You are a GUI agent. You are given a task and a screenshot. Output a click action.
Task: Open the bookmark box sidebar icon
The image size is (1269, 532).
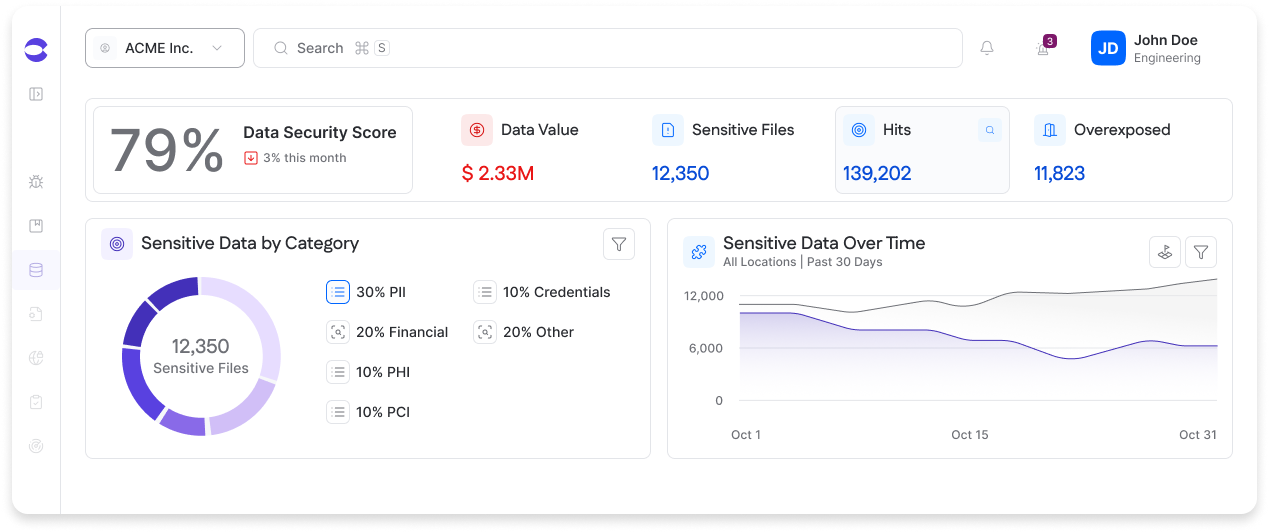(x=36, y=226)
